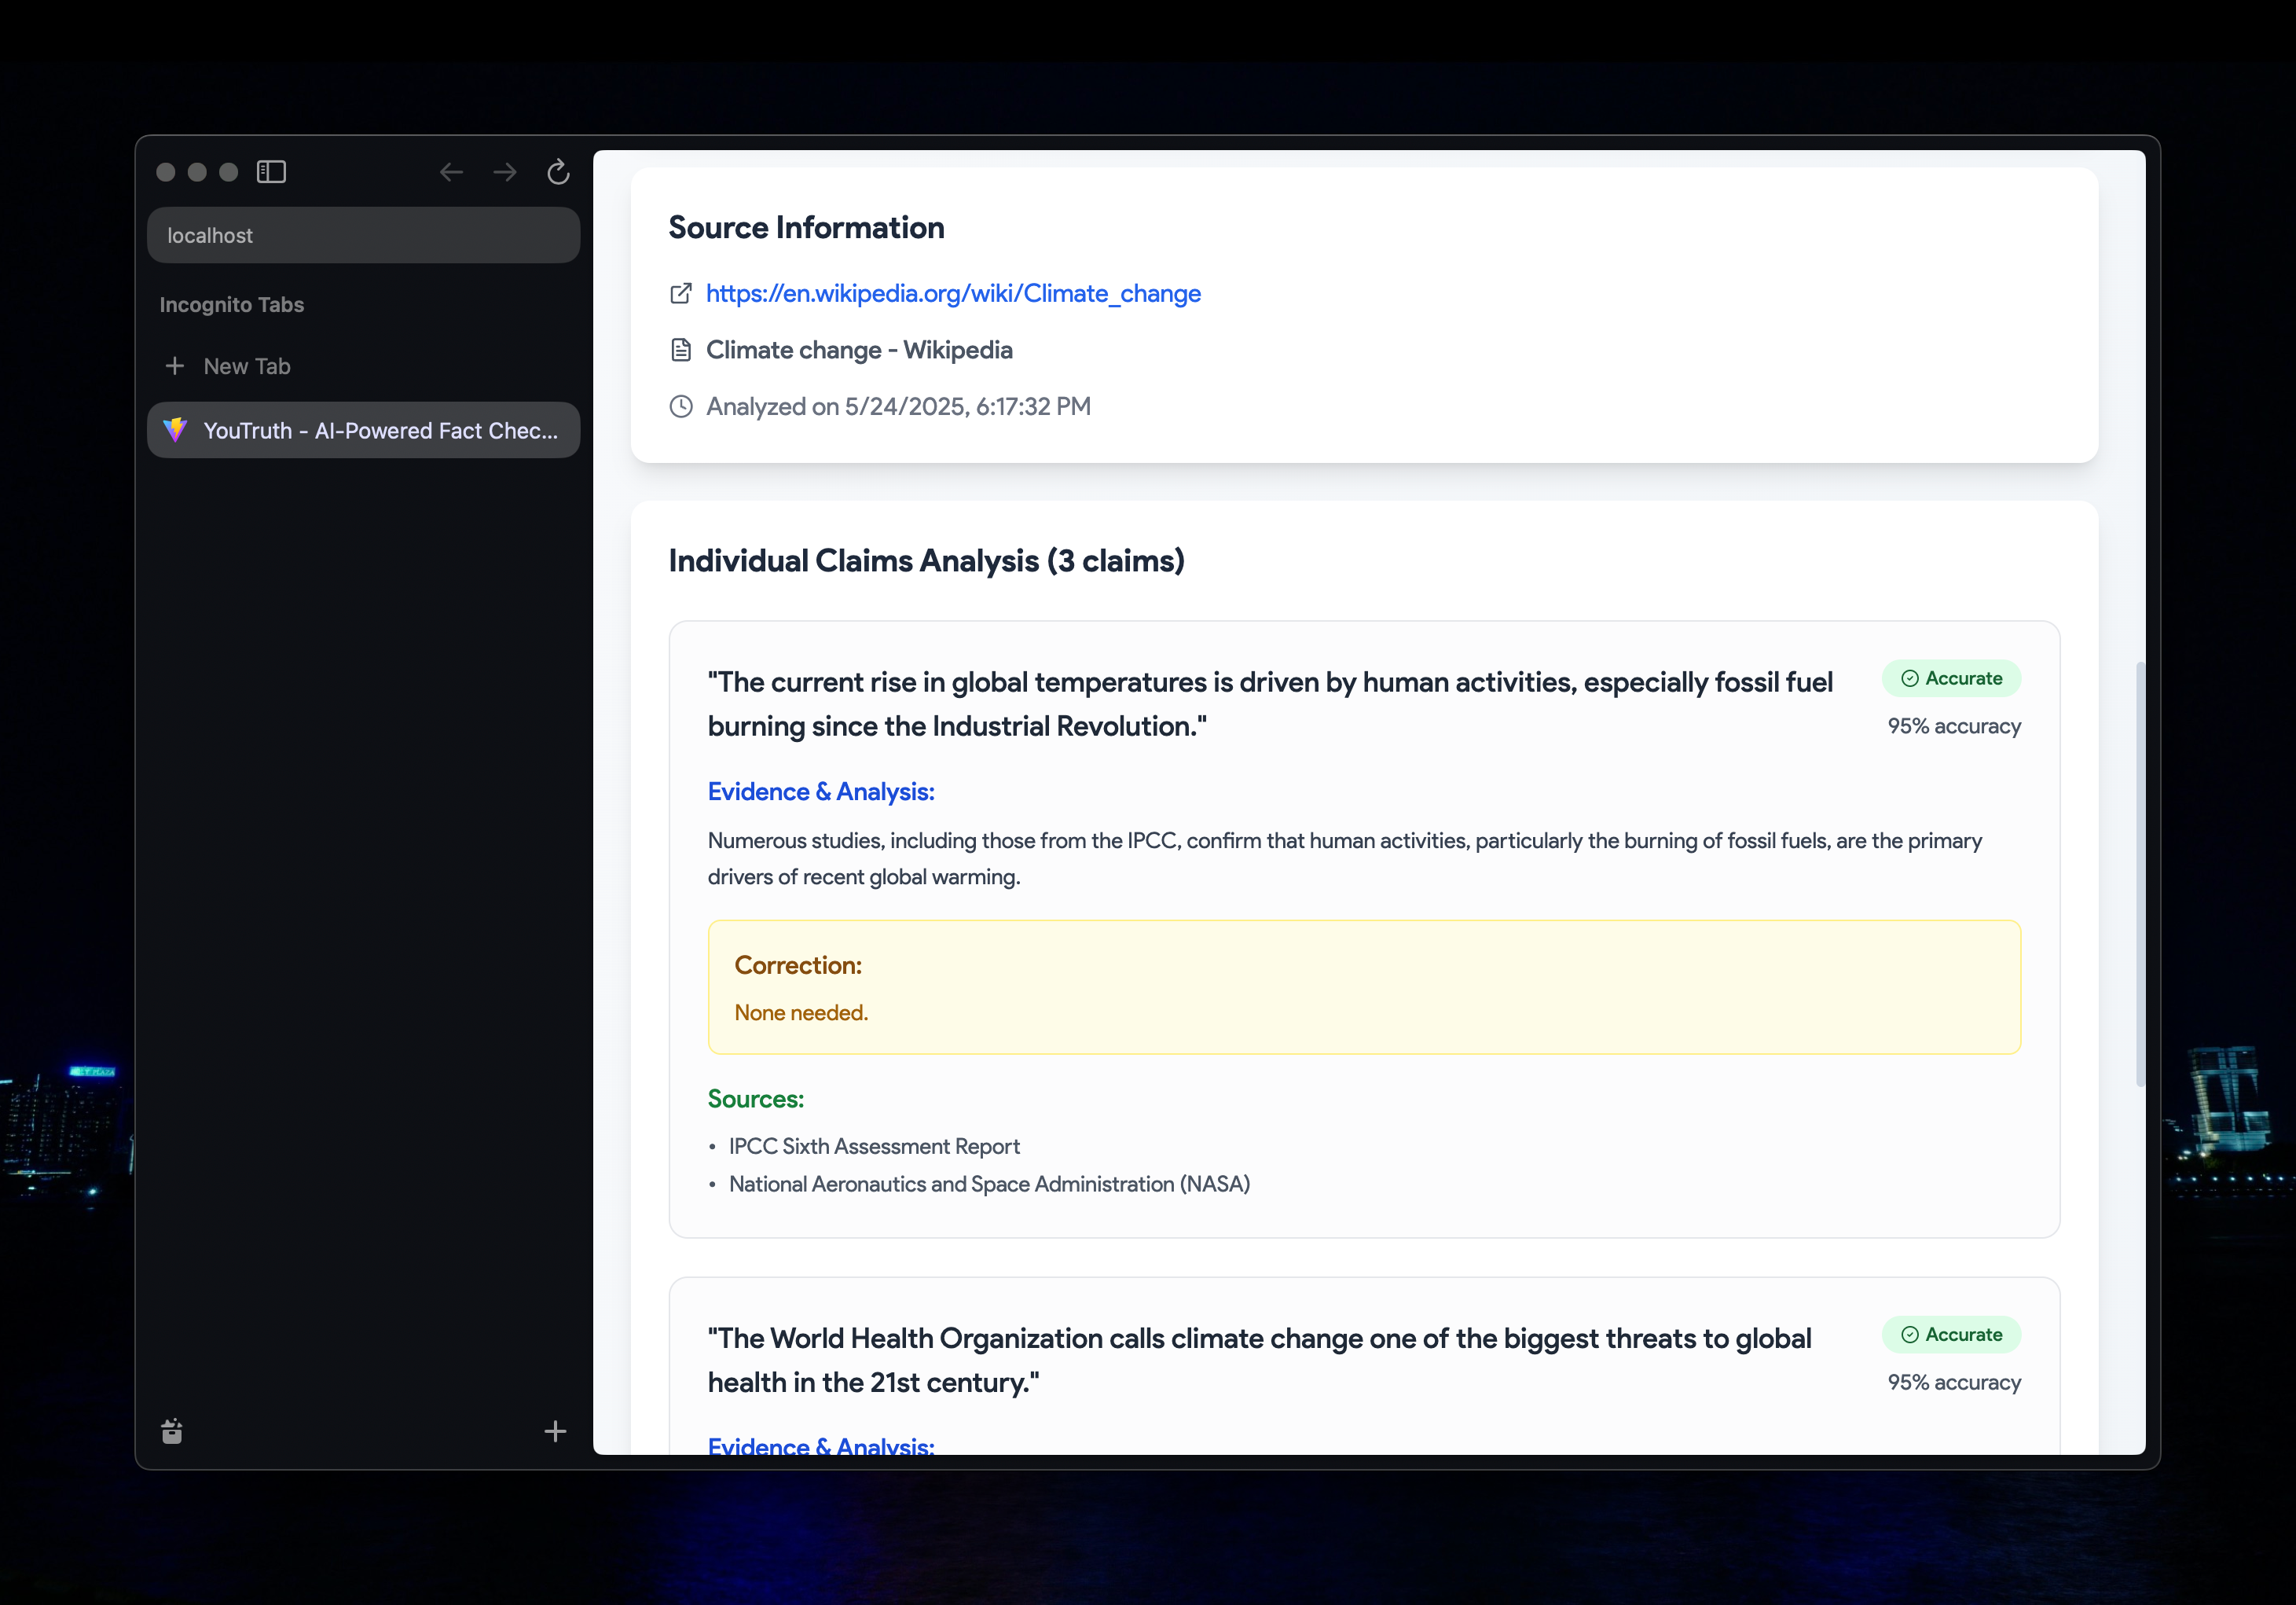Click the localhost address bar

(363, 235)
